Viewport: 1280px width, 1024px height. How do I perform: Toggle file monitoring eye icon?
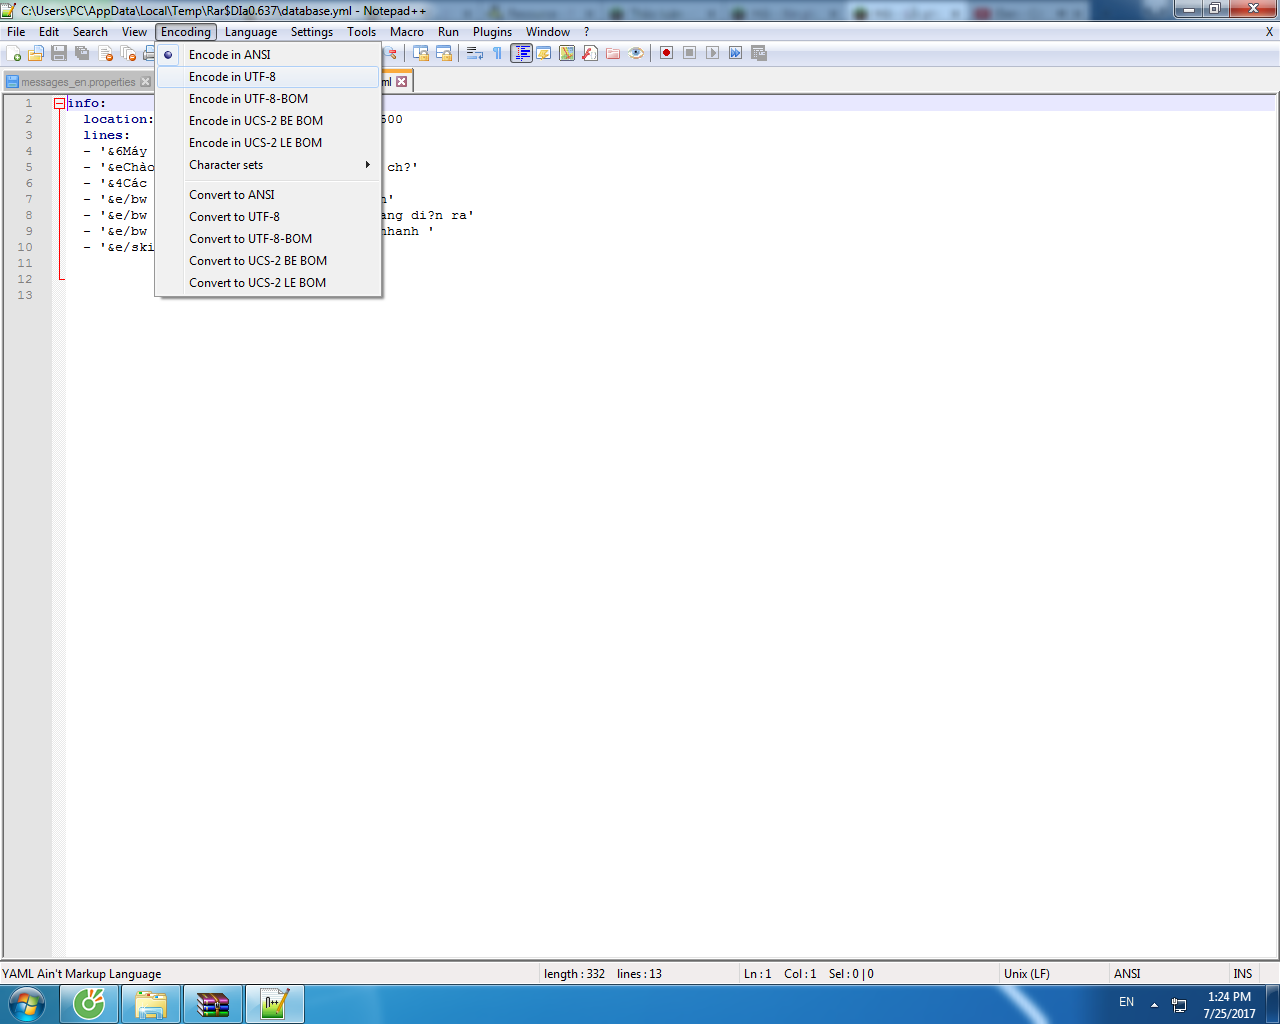(x=636, y=53)
